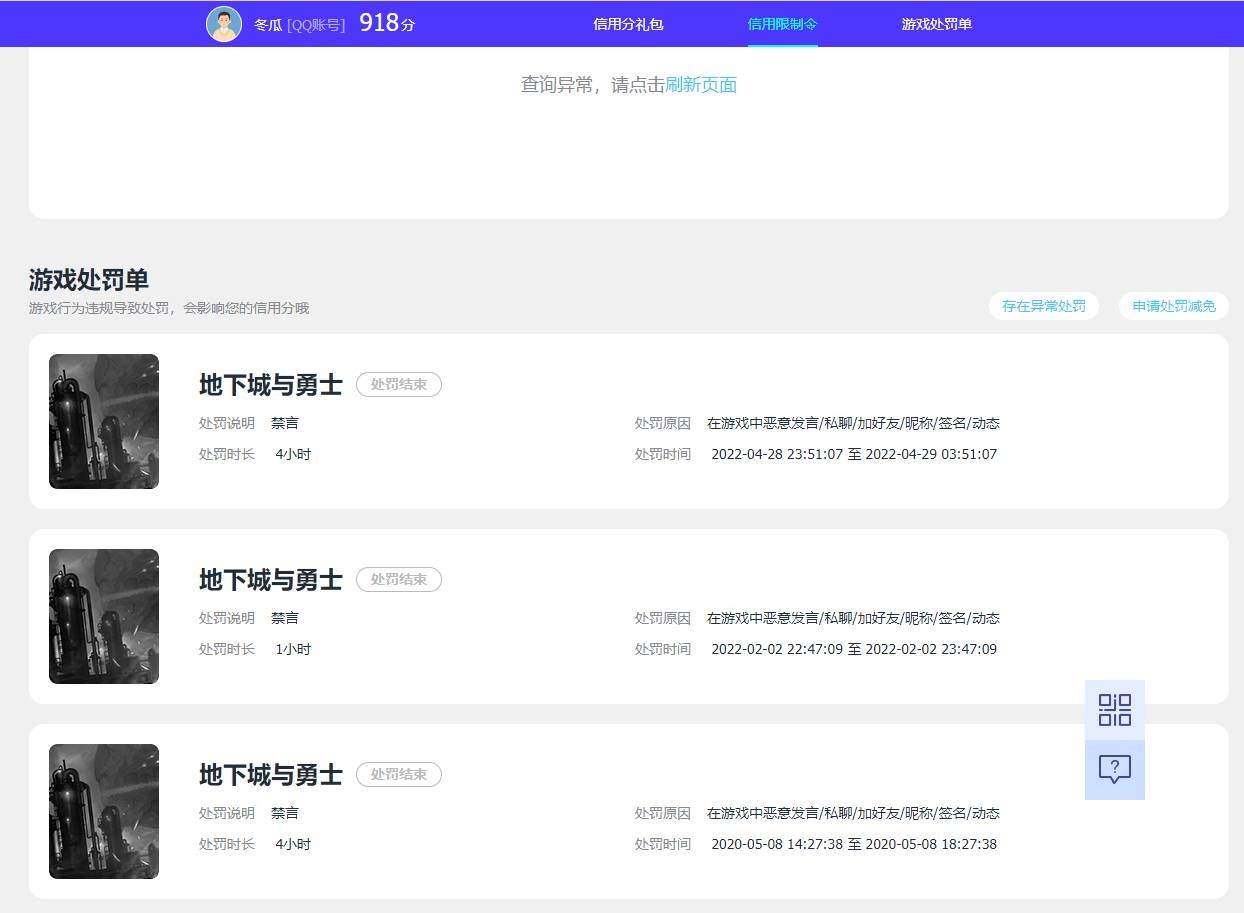Click the penalty reason text in 2022-04-28 card
The height and width of the screenshot is (913, 1244).
coord(853,423)
